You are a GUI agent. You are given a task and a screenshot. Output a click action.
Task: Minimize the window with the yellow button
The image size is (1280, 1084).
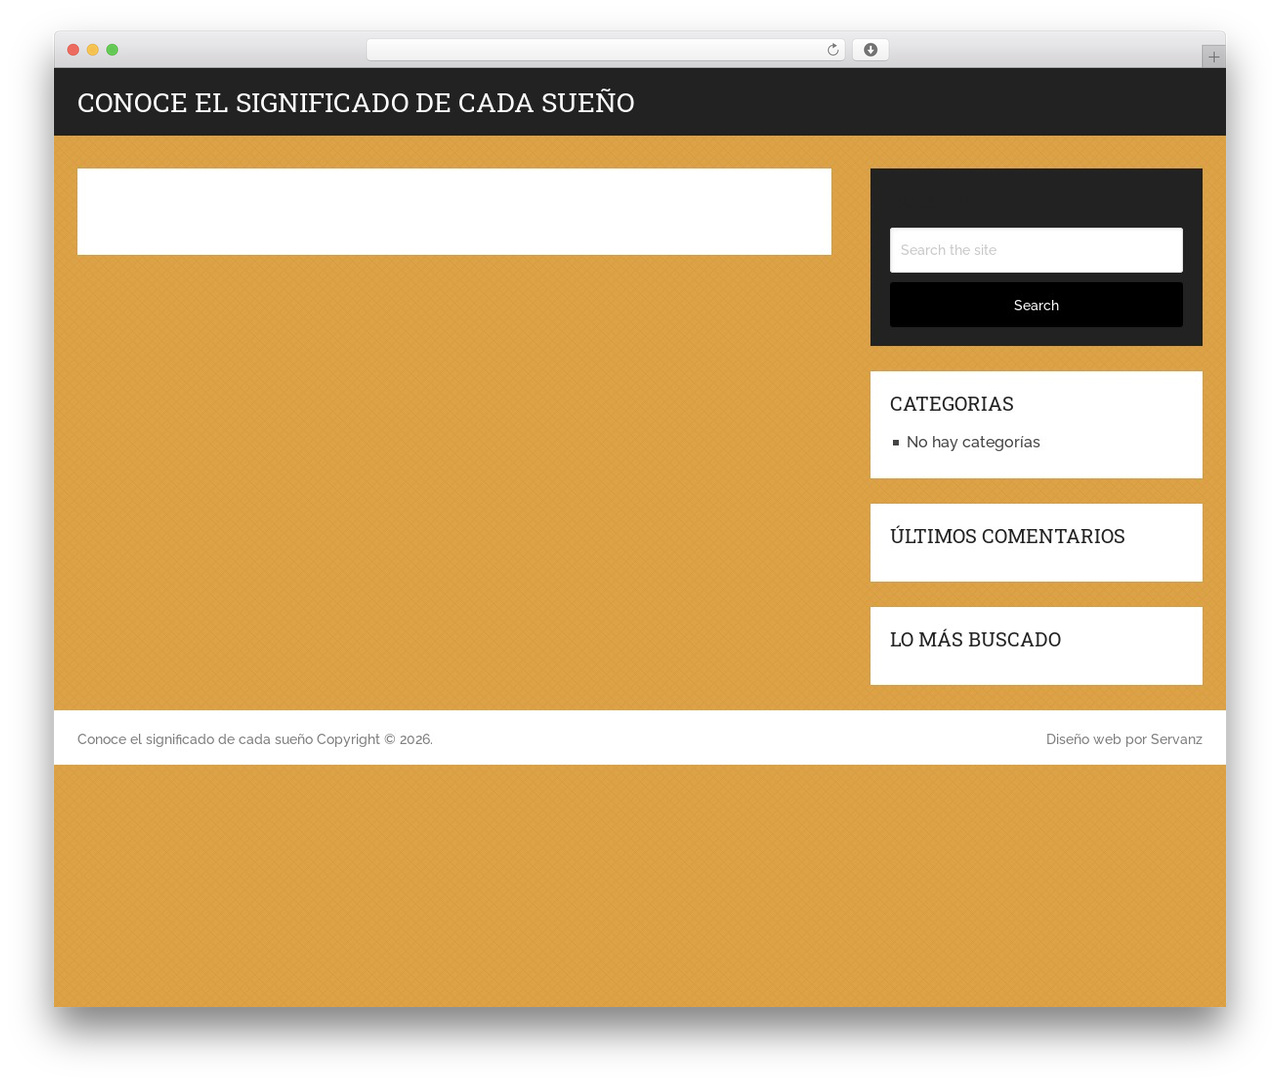coord(92,50)
